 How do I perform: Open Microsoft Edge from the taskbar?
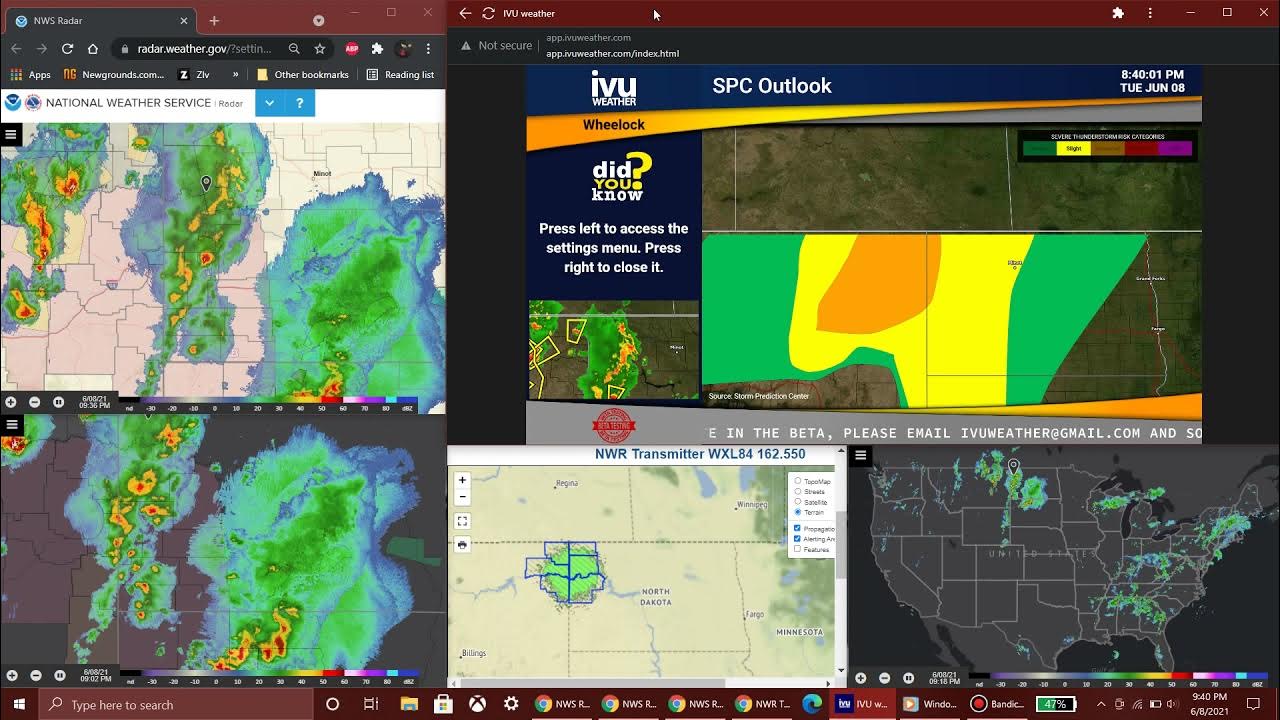point(811,704)
